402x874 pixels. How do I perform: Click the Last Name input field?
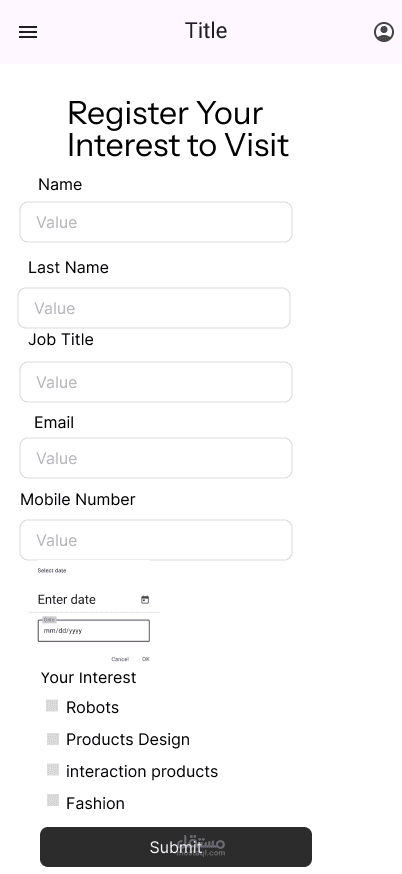coord(154,308)
